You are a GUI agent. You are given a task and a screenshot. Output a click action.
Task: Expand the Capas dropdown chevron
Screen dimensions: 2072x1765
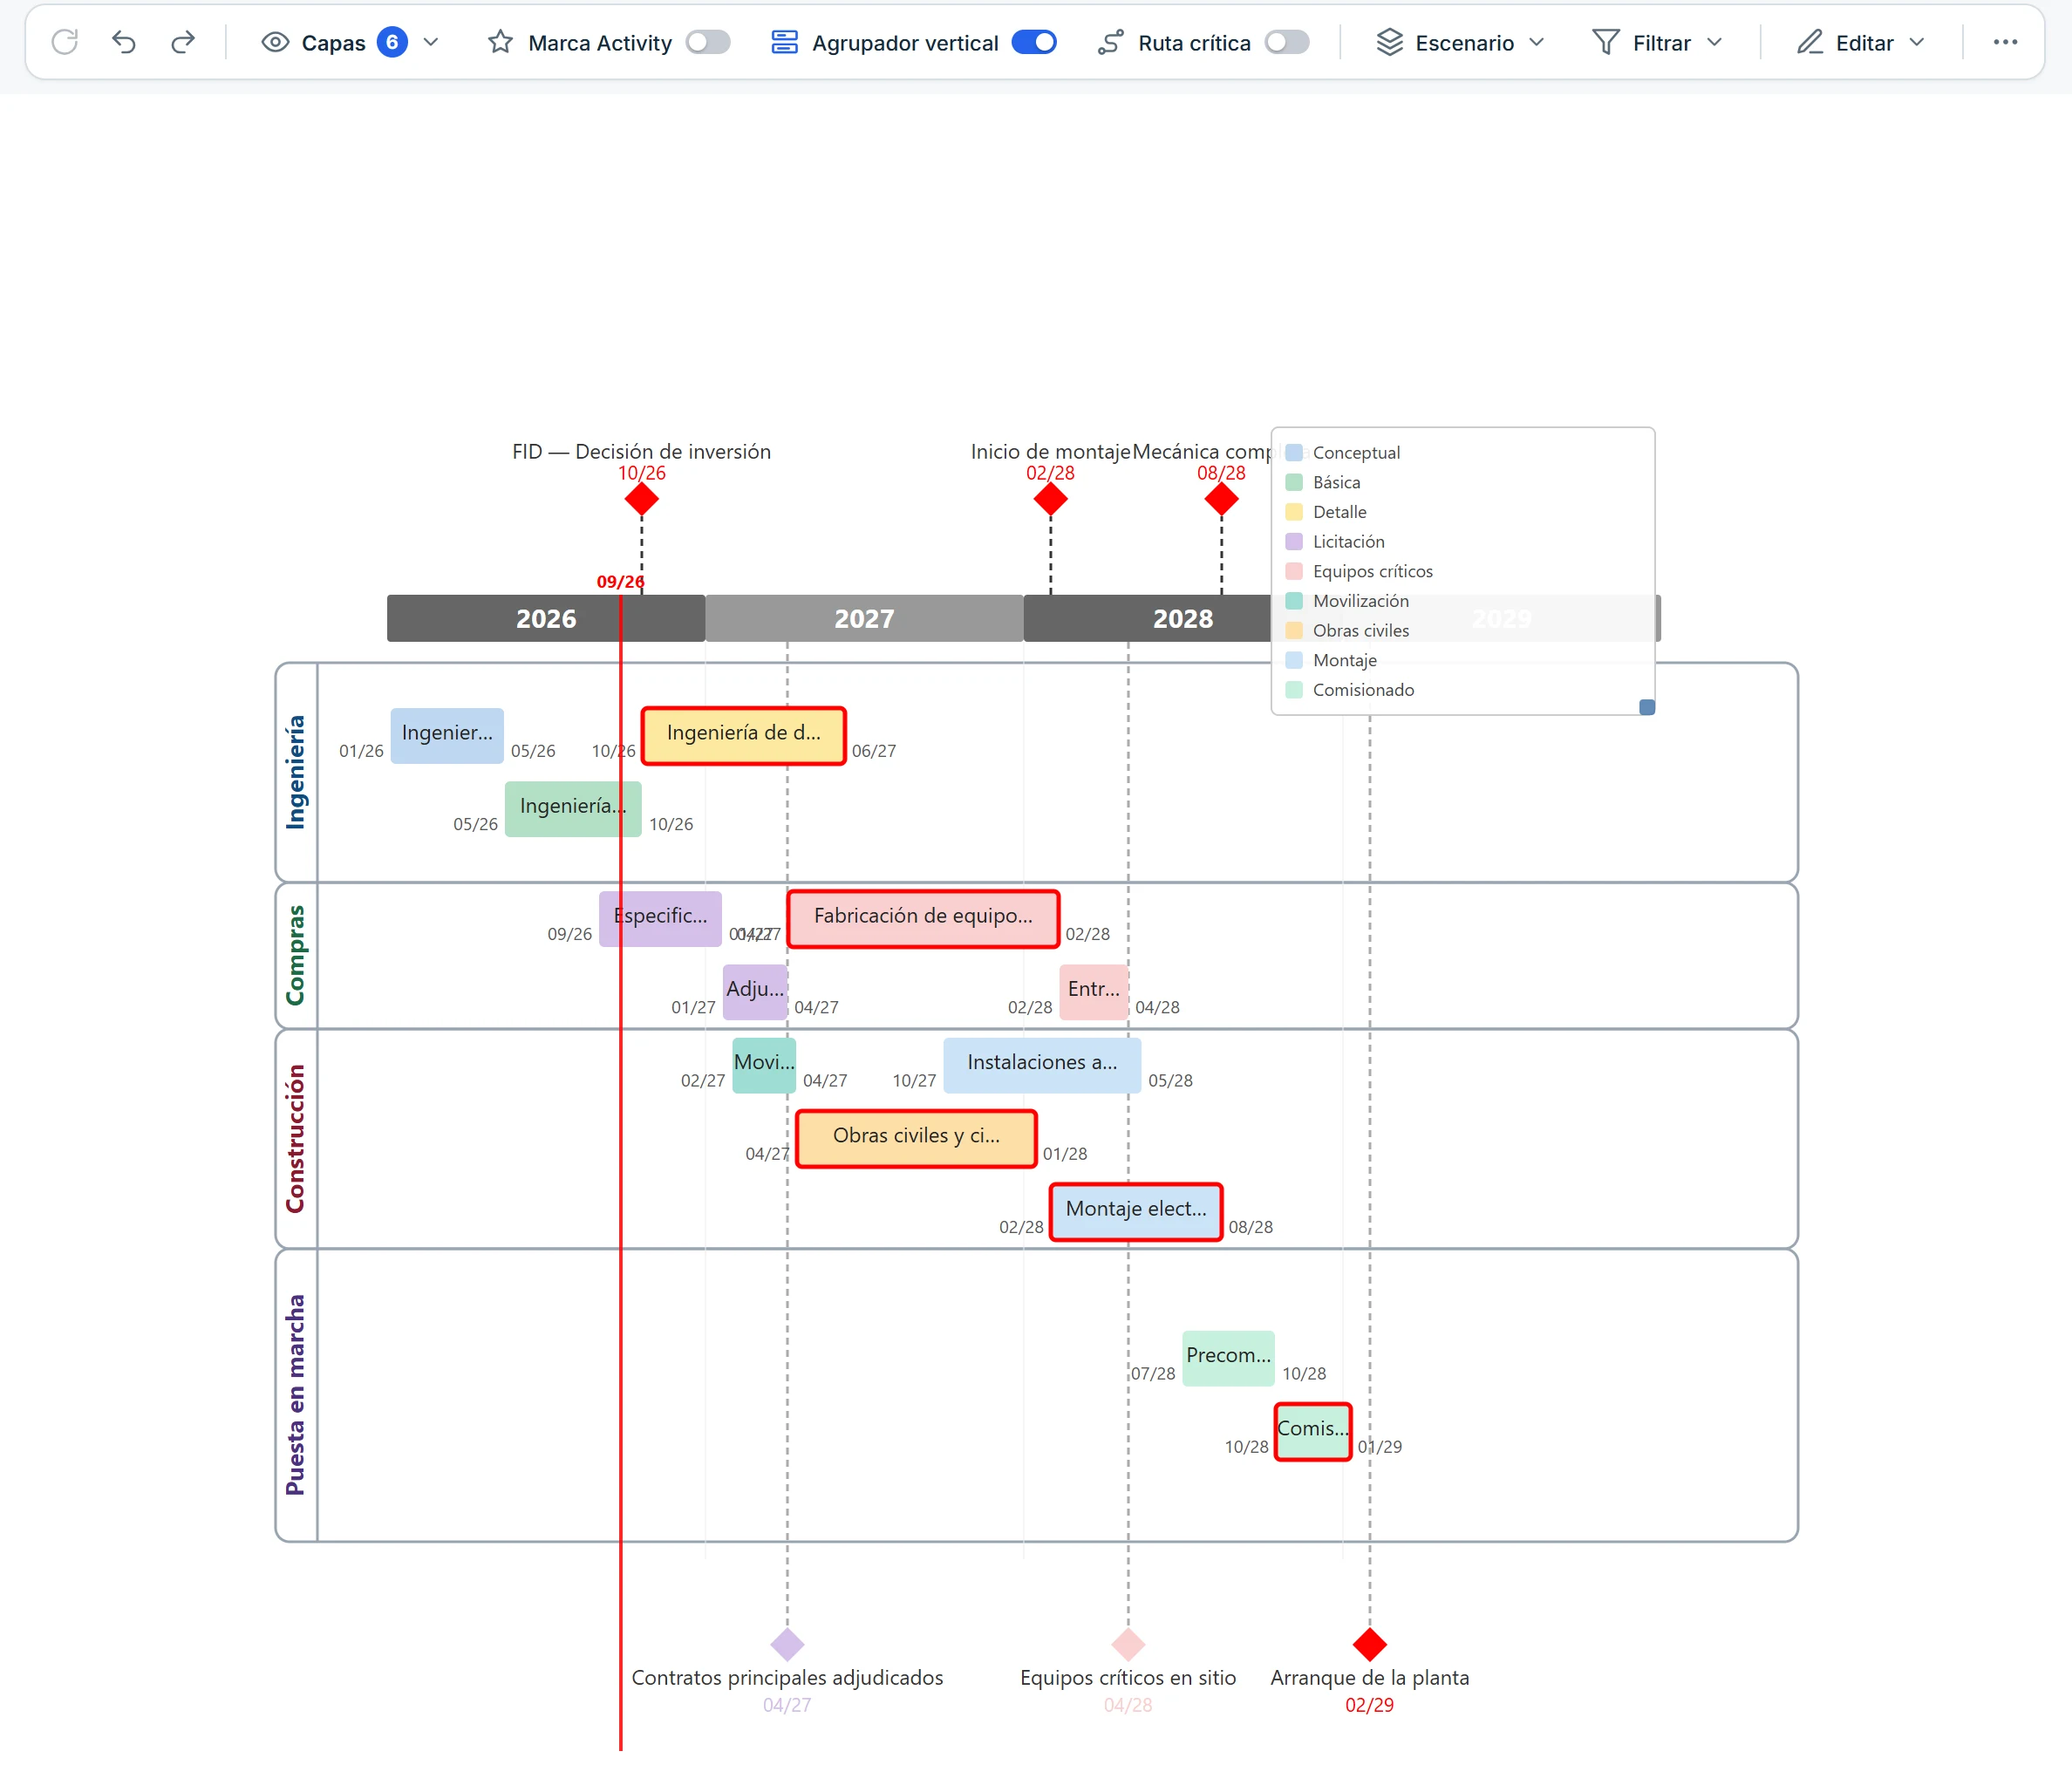click(430, 42)
